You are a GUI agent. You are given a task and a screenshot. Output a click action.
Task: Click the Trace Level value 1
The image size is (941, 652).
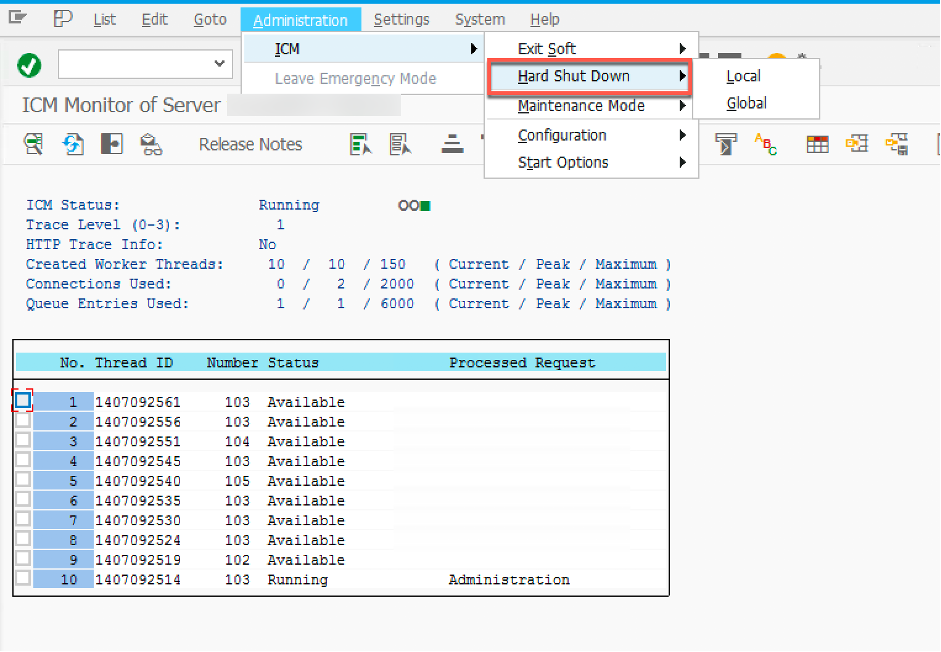tap(280, 225)
